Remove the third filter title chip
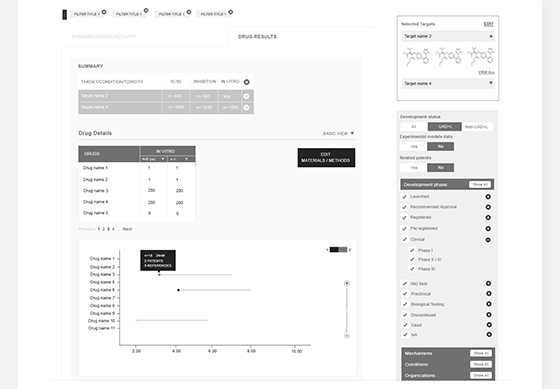The image size is (560, 389). tap(189, 12)
